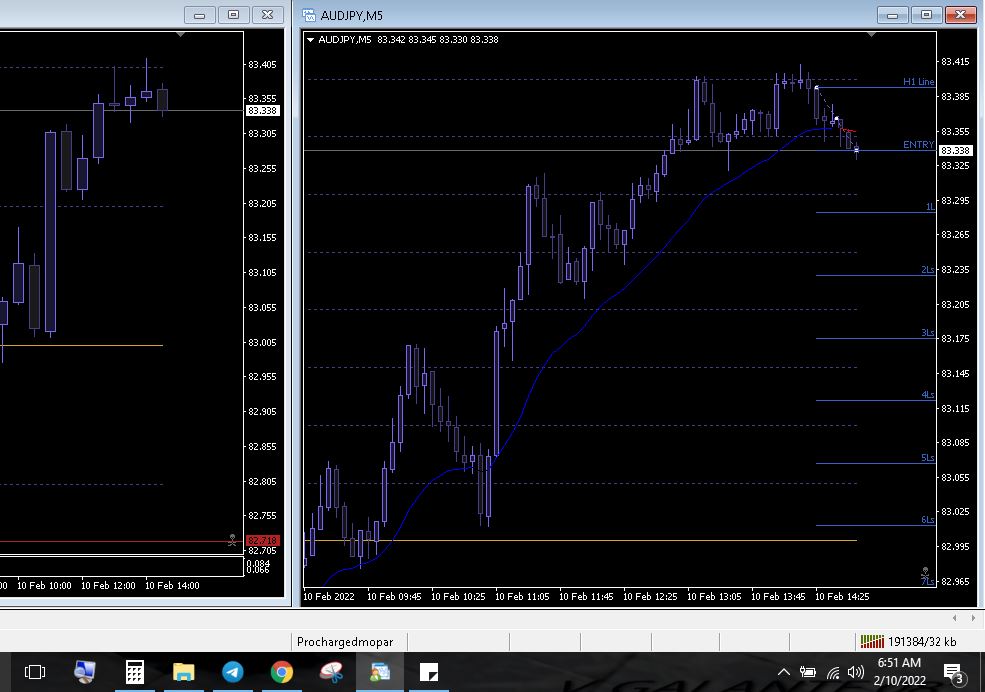This screenshot has width=985, height=692.
Task: Open Snipping Tool from the taskbar
Action: 332,673
